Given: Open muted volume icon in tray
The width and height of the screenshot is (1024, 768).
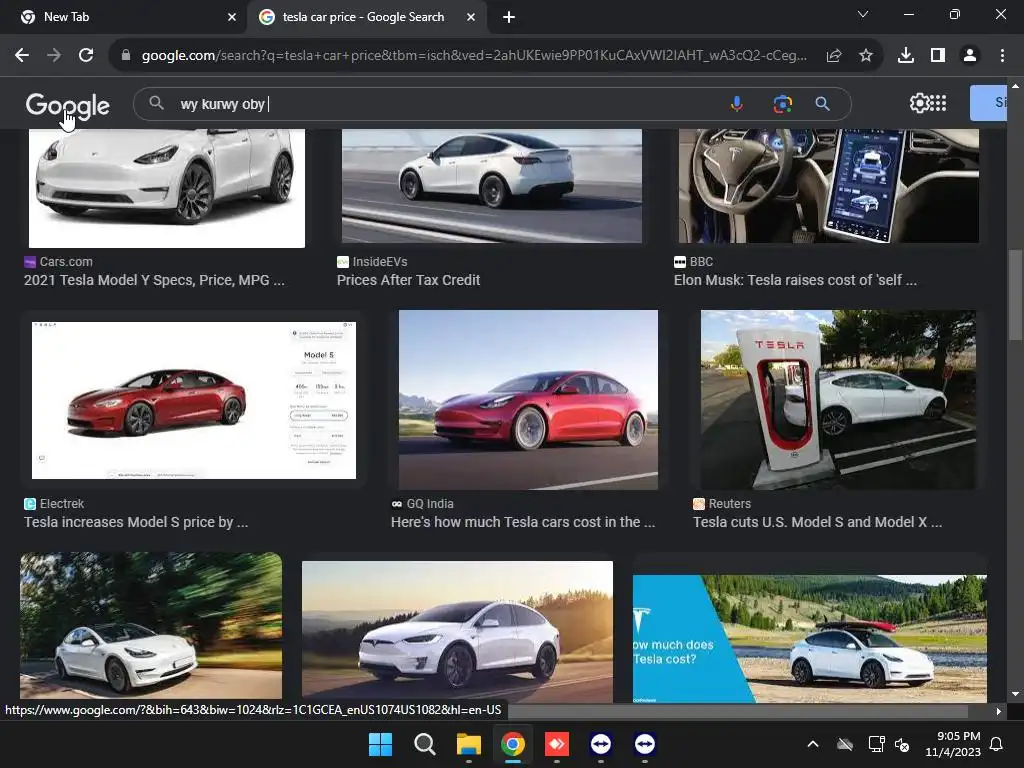Looking at the screenshot, I should pos(903,744).
